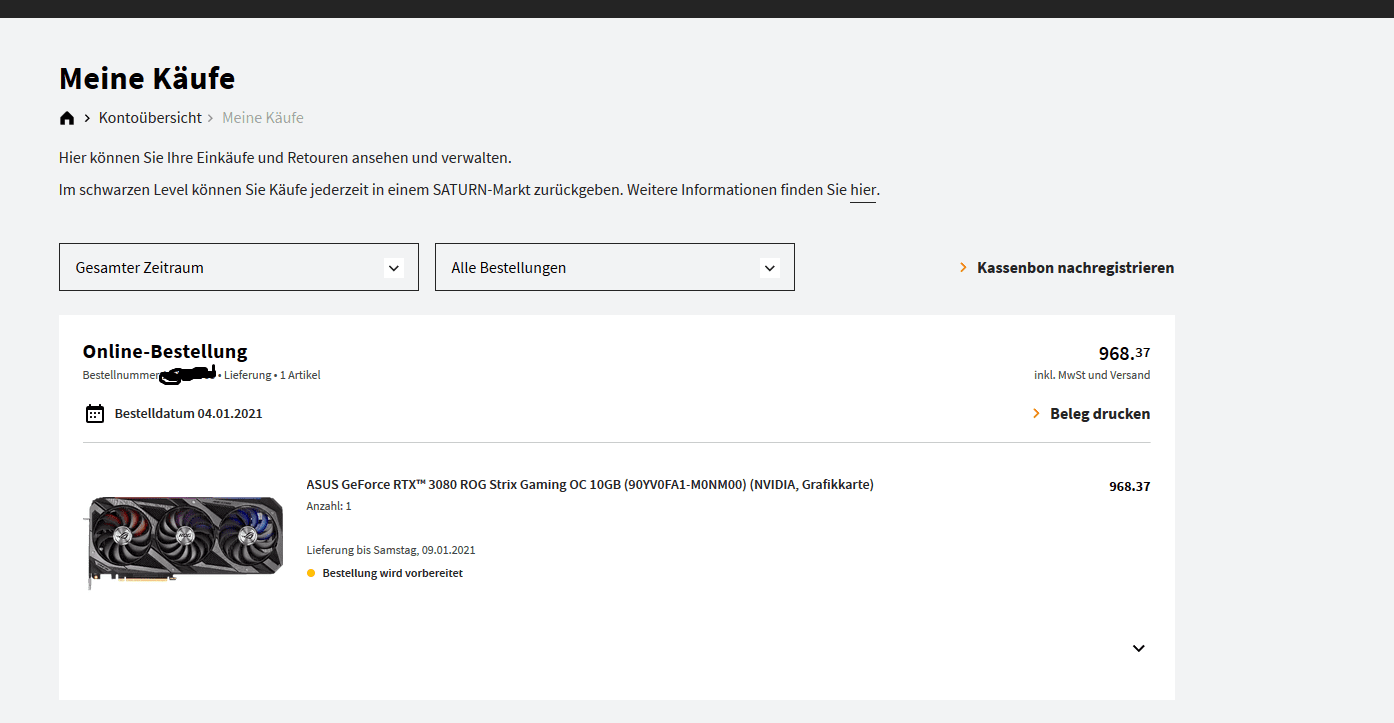The height and width of the screenshot is (723, 1394).
Task: Click the Meine Käufe breadcrumb item
Action: [x=262, y=118]
